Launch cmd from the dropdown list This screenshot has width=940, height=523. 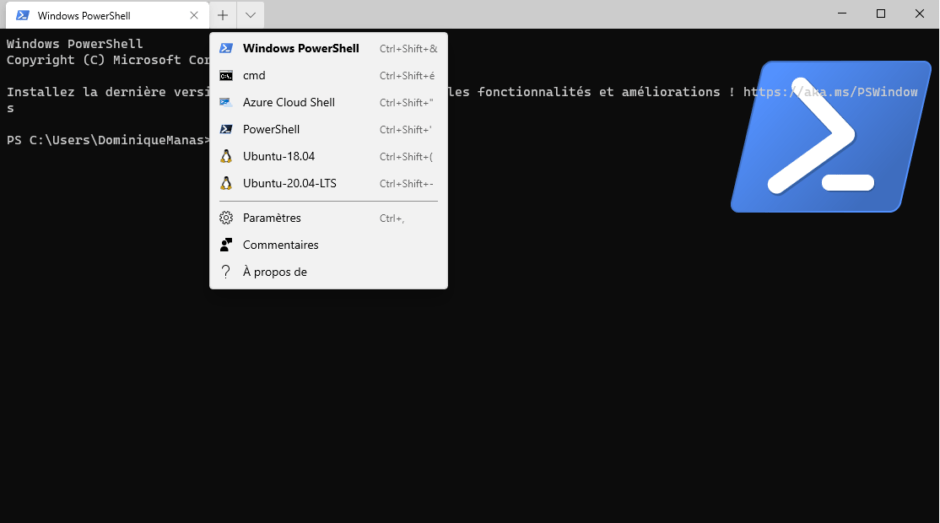254,75
